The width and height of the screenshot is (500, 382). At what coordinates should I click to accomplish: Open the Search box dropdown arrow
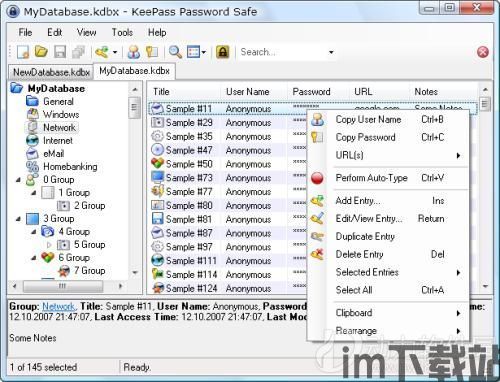[331, 52]
